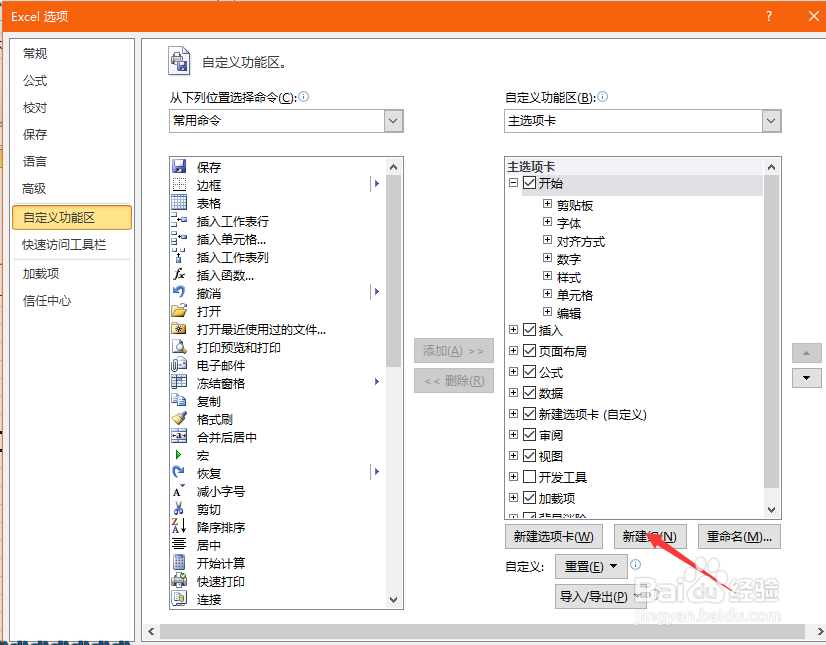
Task: Uncheck the 审阅 (Review) tab checkbox
Action: (529, 435)
